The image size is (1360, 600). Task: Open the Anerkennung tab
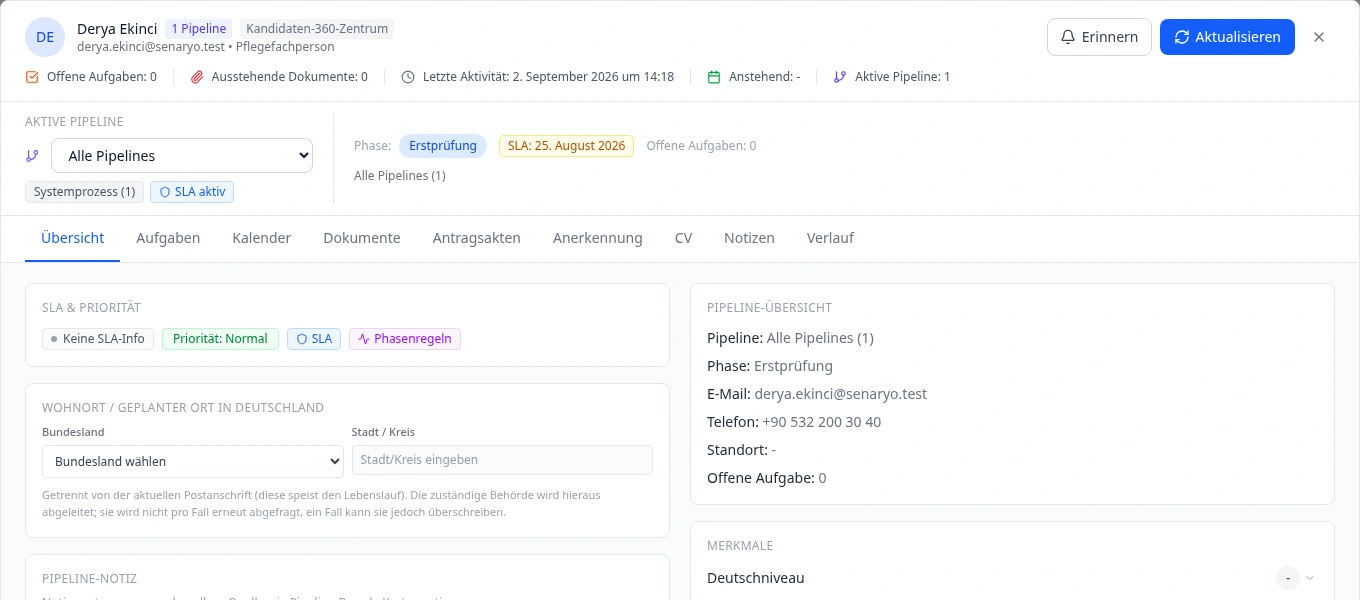click(598, 238)
